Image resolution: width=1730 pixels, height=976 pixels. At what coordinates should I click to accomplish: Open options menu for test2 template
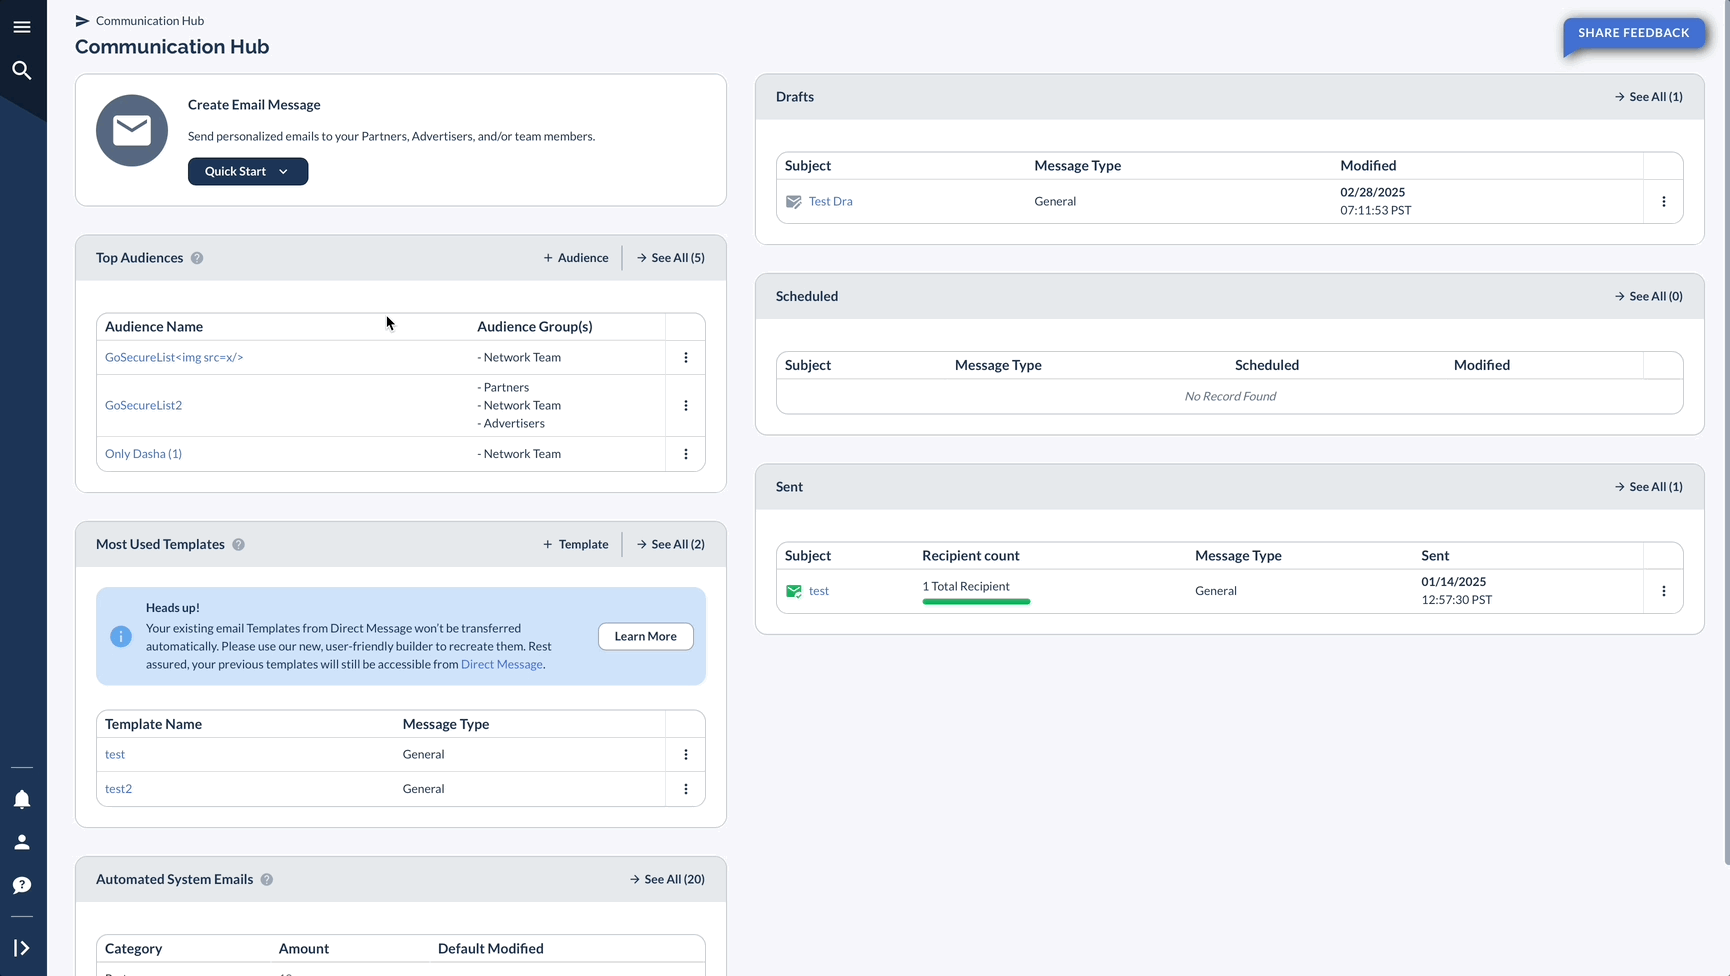686,789
